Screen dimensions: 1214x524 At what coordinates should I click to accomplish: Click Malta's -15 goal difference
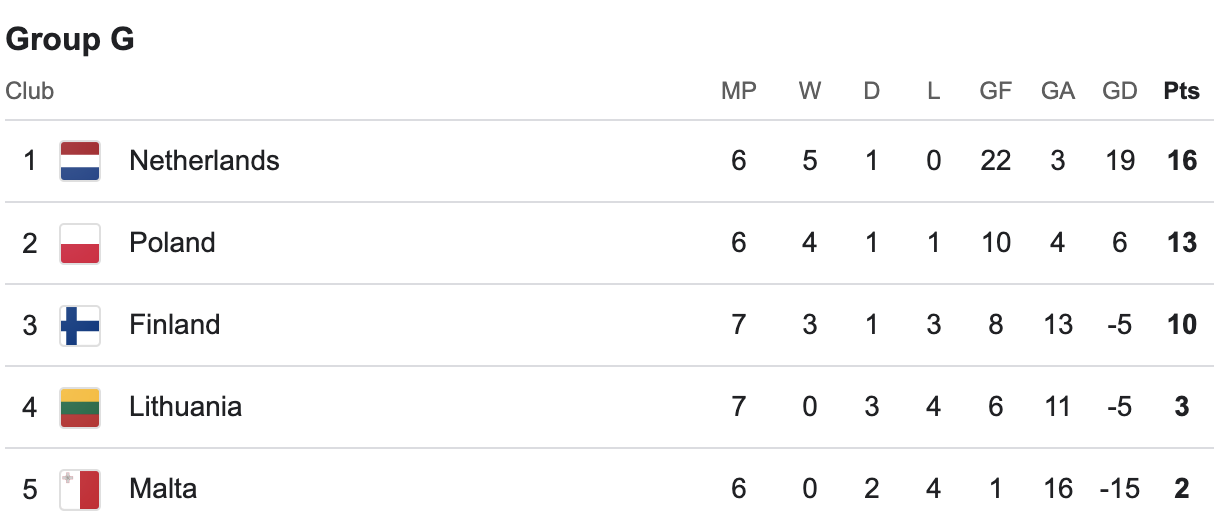coord(1120,489)
